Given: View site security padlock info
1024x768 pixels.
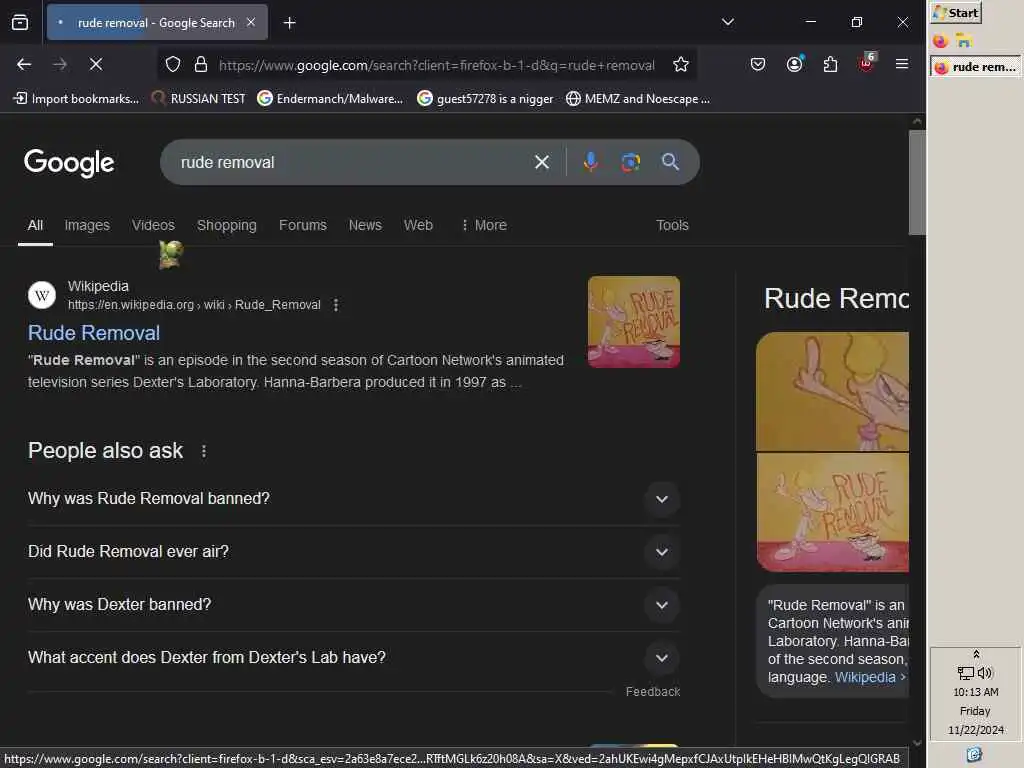Looking at the screenshot, I should tap(200, 64).
